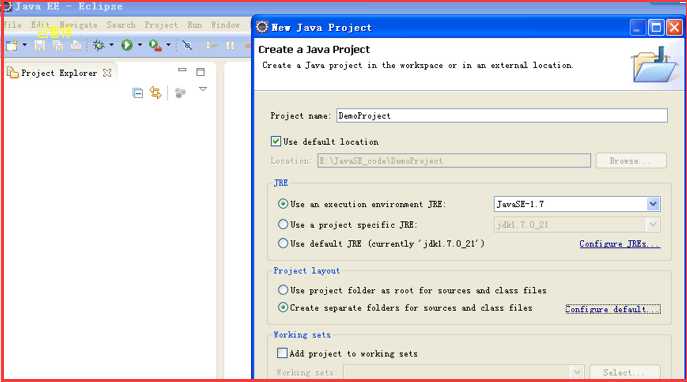This screenshot has height=382, width=687.
Task: Open the Debug button dropdown arrow
Action: coord(111,45)
